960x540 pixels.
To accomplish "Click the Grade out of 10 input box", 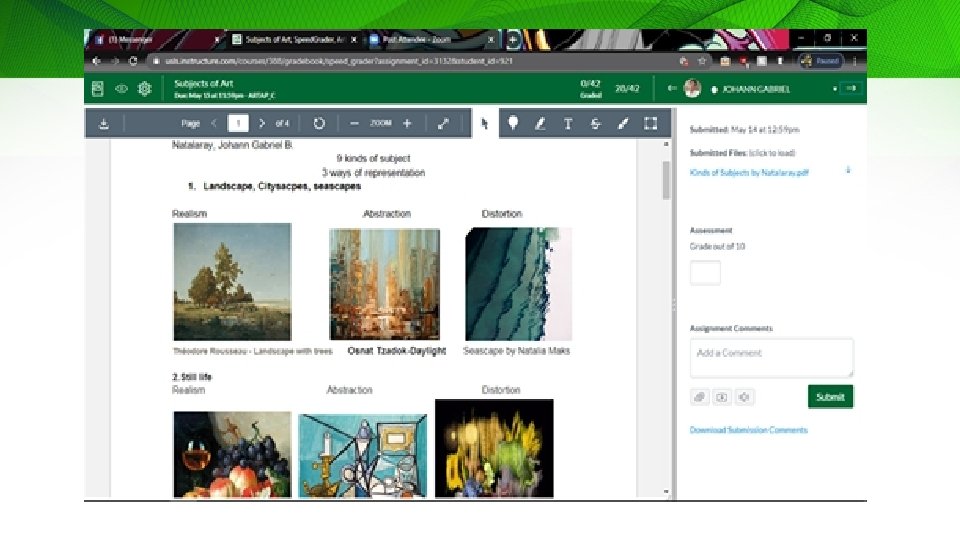I will (705, 272).
